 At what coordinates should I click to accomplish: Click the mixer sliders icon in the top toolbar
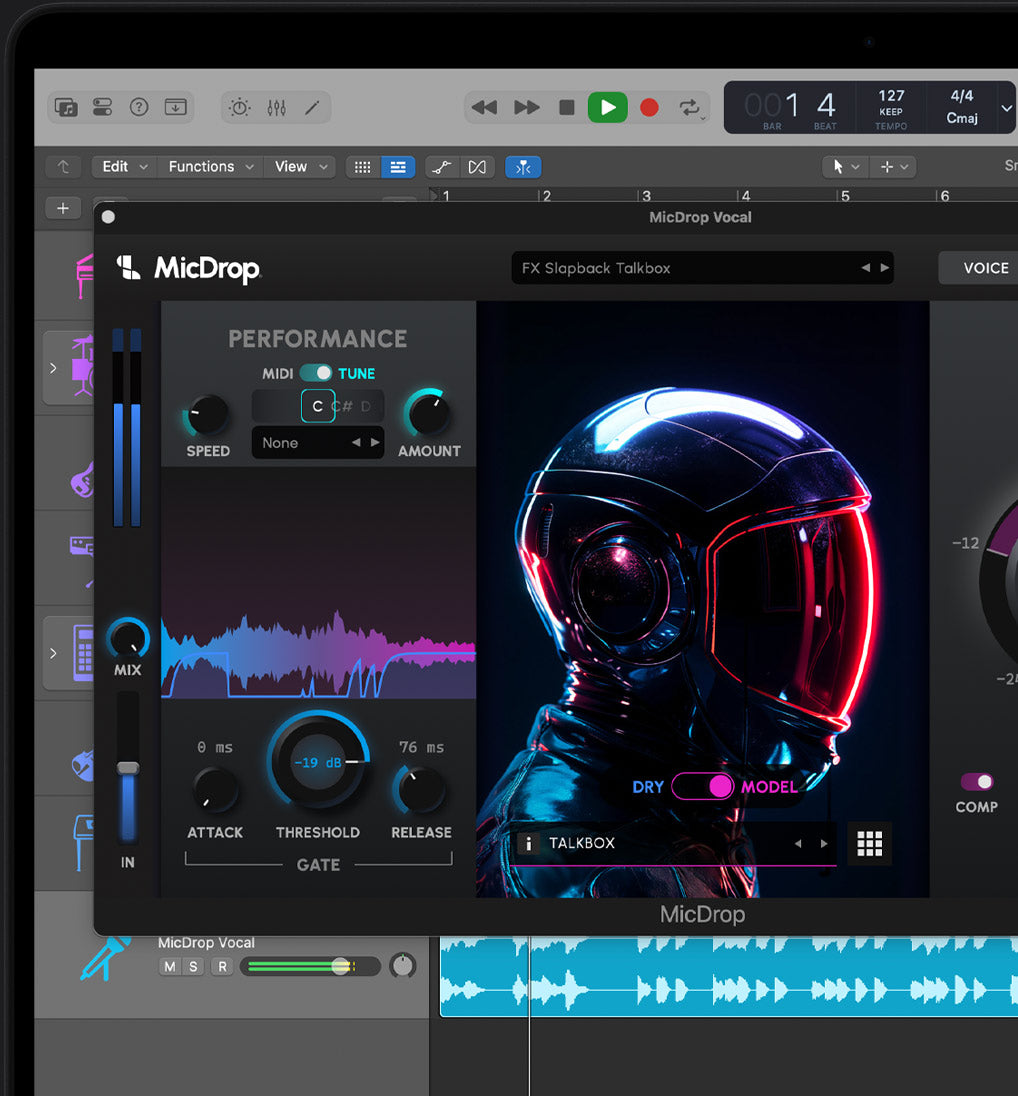[276, 106]
